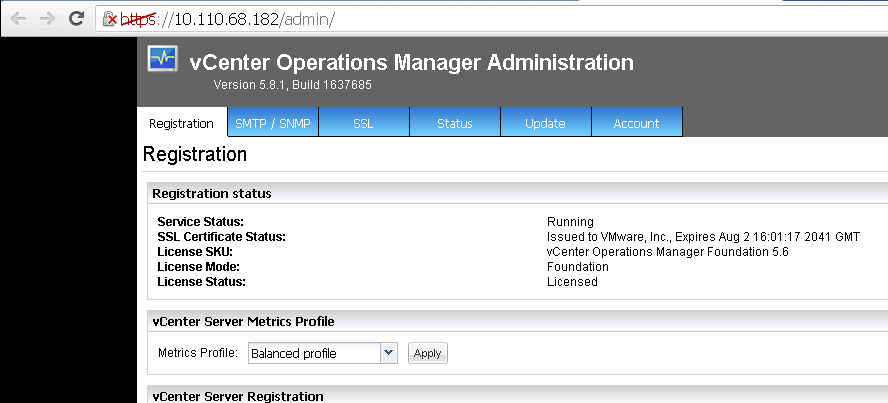Image resolution: width=888 pixels, height=403 pixels.
Task: Focus the address bar showing 10.110.68.182/admin/
Action: (400, 19)
